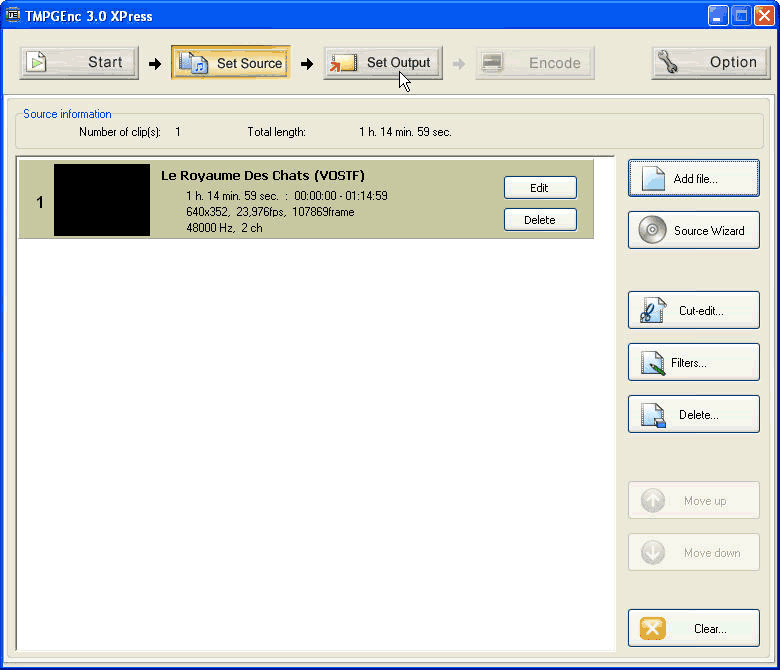Click the Set Source film-and-music icon
This screenshot has width=780, height=670.
pos(193,62)
